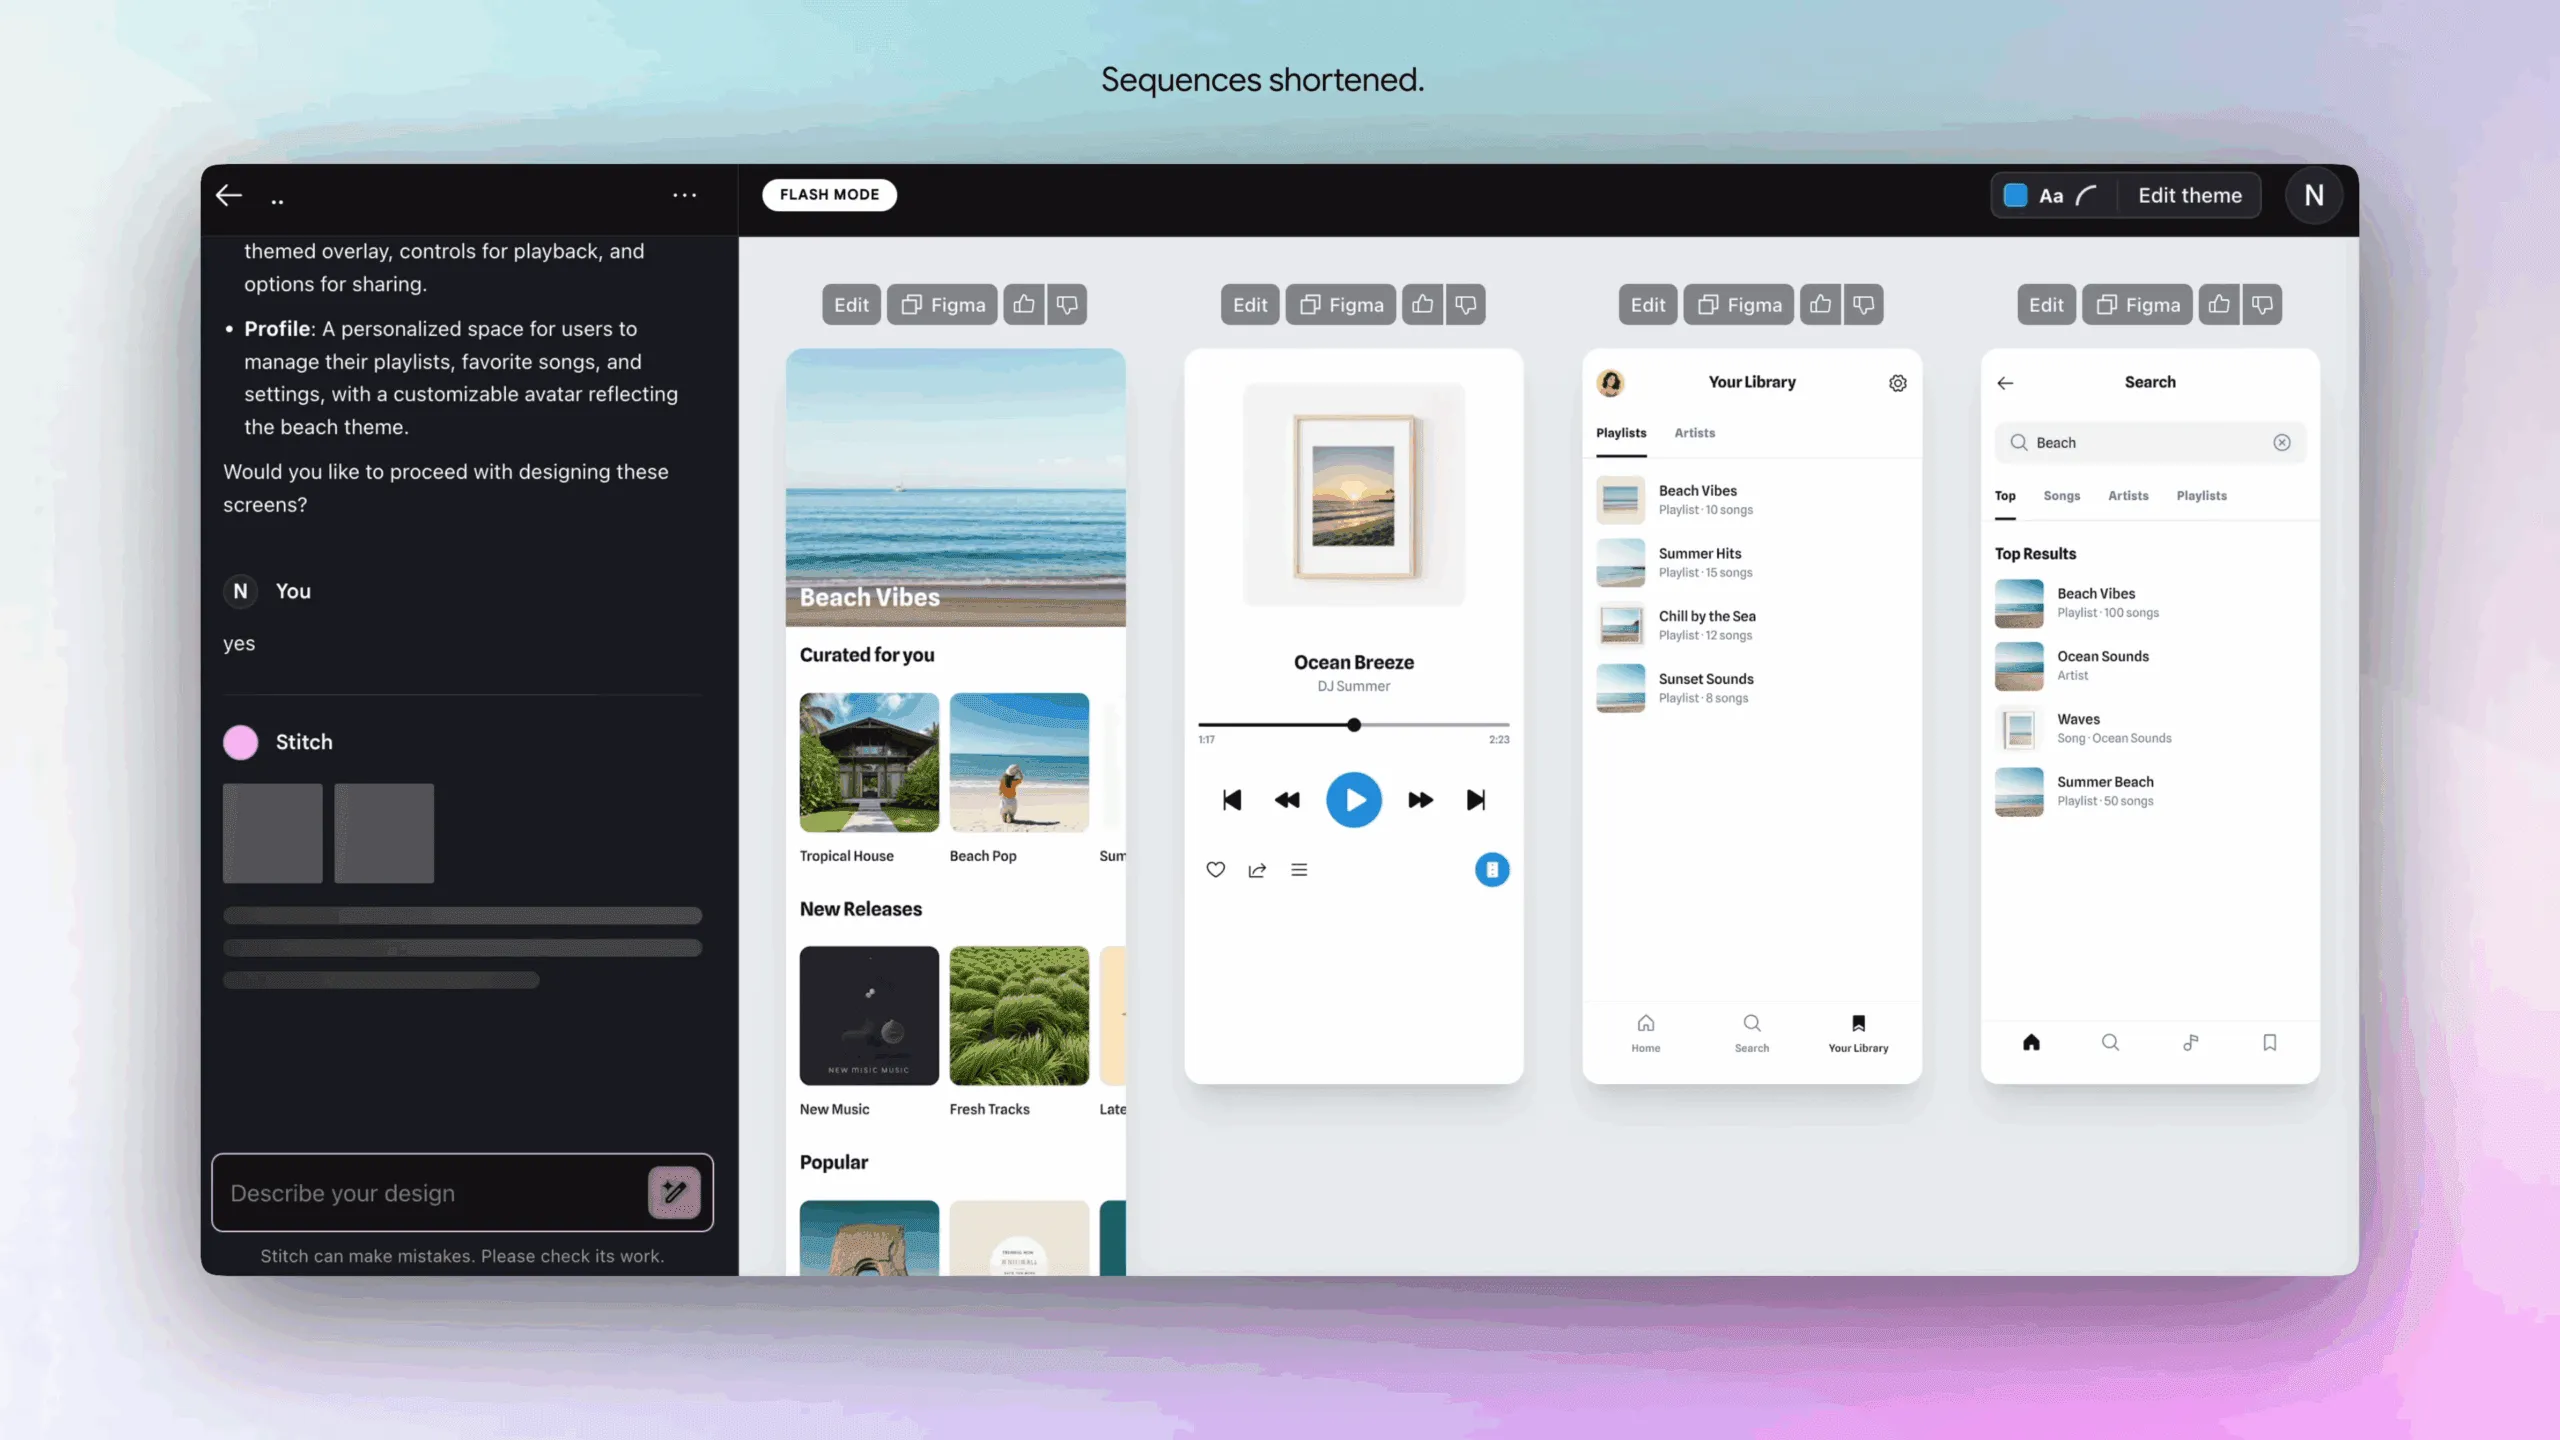Click the Ocean Breeze playback progress slider
The height and width of the screenshot is (1440, 2560).
[1353, 725]
